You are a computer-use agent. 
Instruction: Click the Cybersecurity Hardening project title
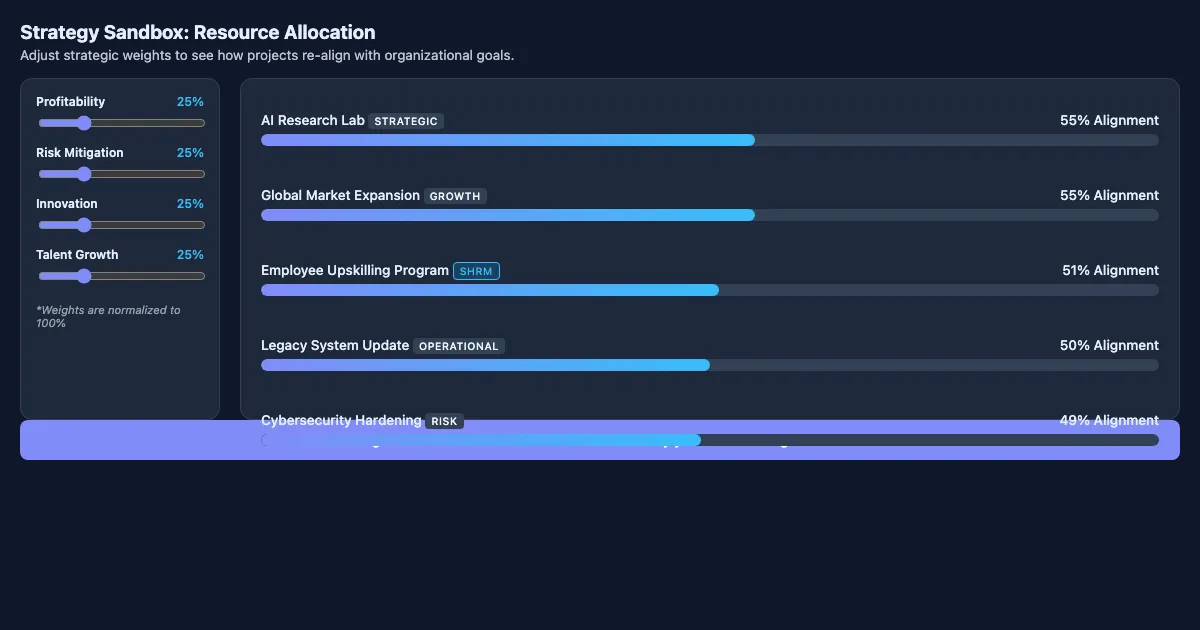[341, 420]
